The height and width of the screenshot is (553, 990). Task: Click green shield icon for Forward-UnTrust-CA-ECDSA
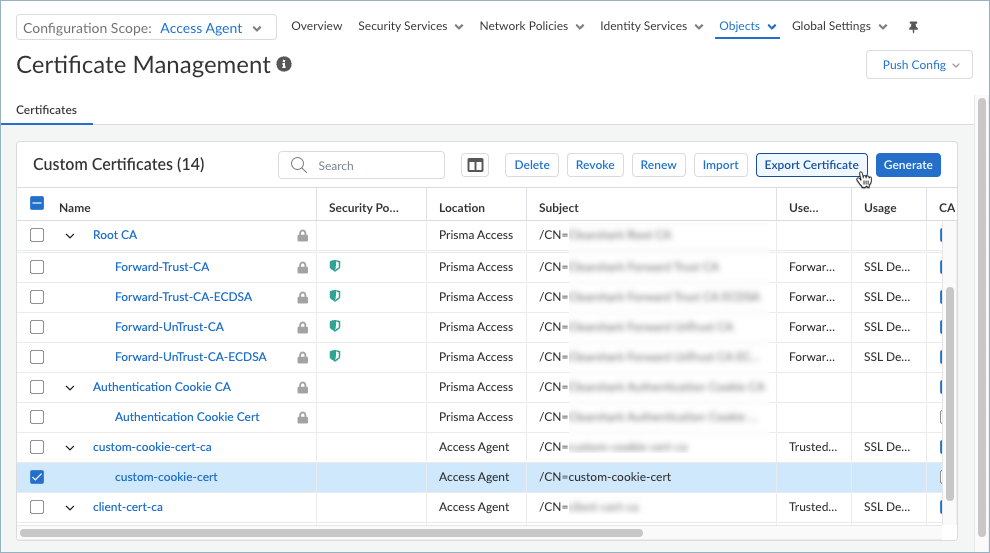click(x=335, y=357)
